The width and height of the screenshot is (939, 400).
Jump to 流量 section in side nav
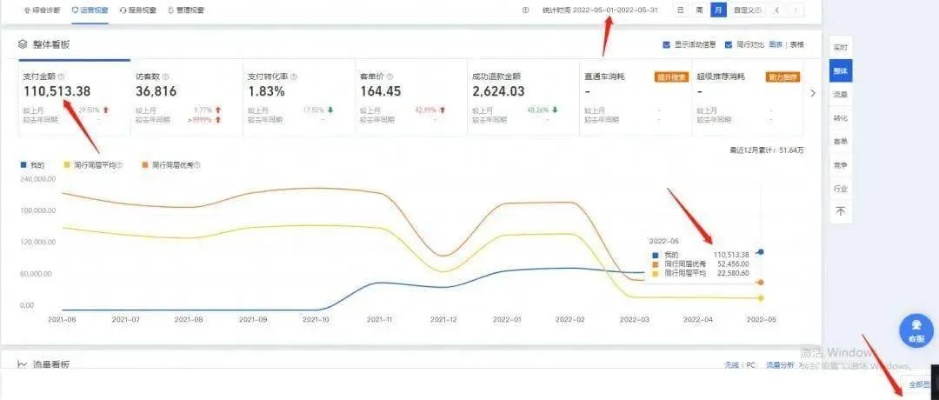(x=840, y=95)
